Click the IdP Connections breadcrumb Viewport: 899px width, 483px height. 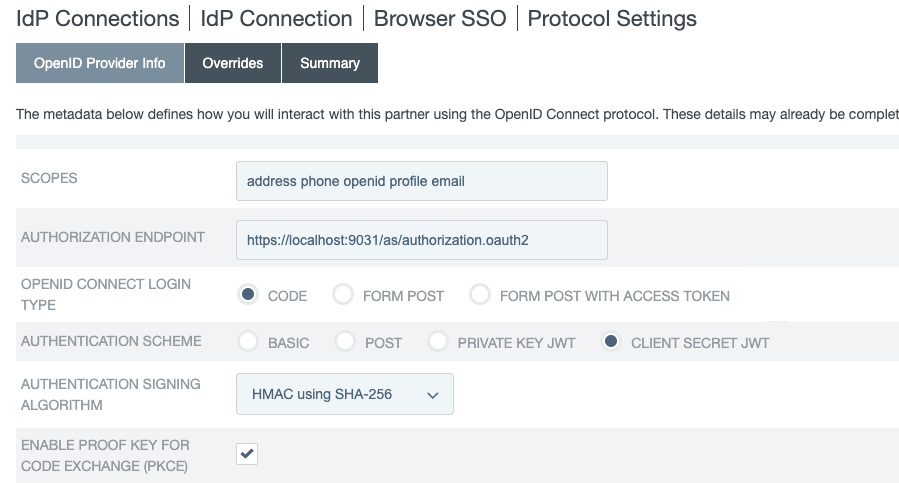coord(97,18)
